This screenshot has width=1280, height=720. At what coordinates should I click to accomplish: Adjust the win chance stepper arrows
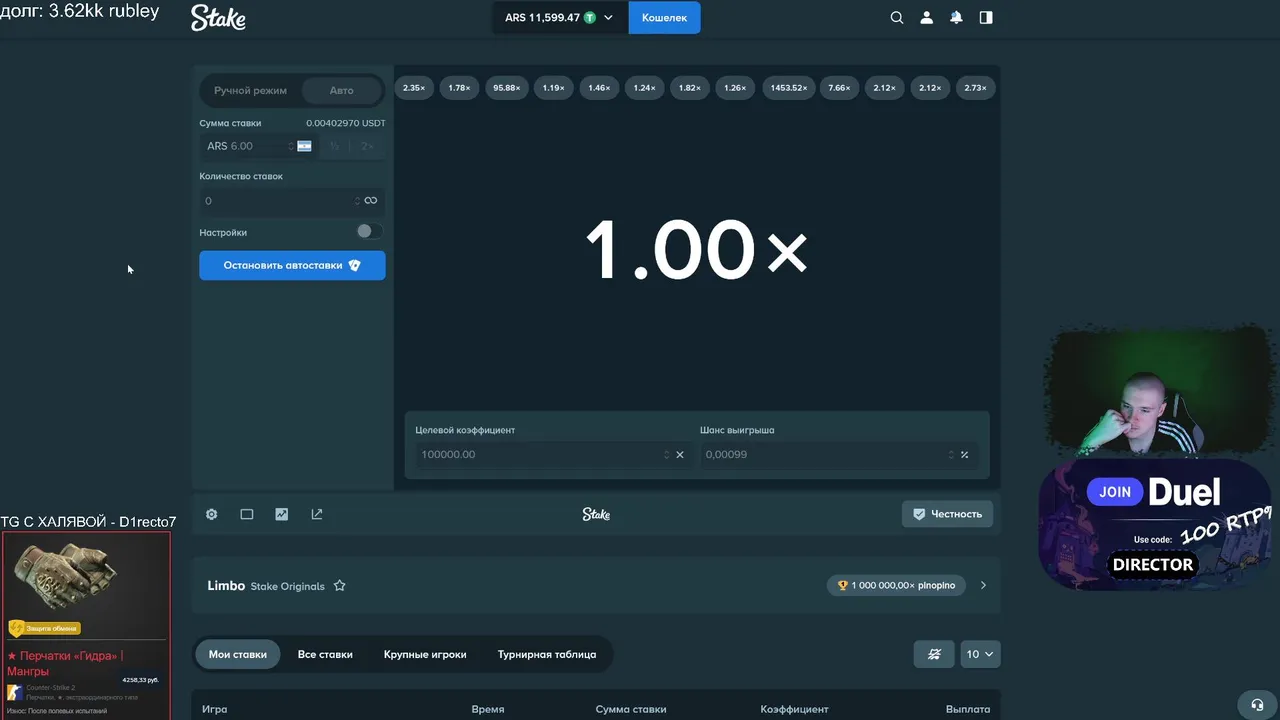pos(951,455)
